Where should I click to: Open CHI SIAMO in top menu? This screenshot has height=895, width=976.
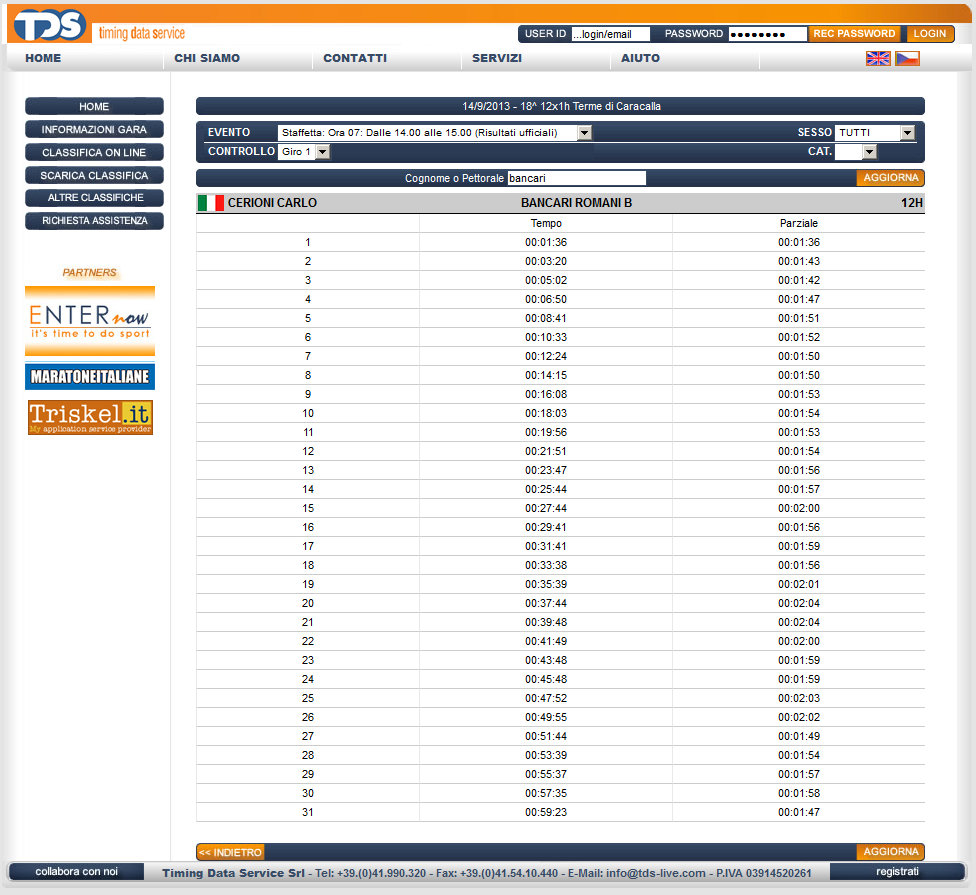[207, 59]
